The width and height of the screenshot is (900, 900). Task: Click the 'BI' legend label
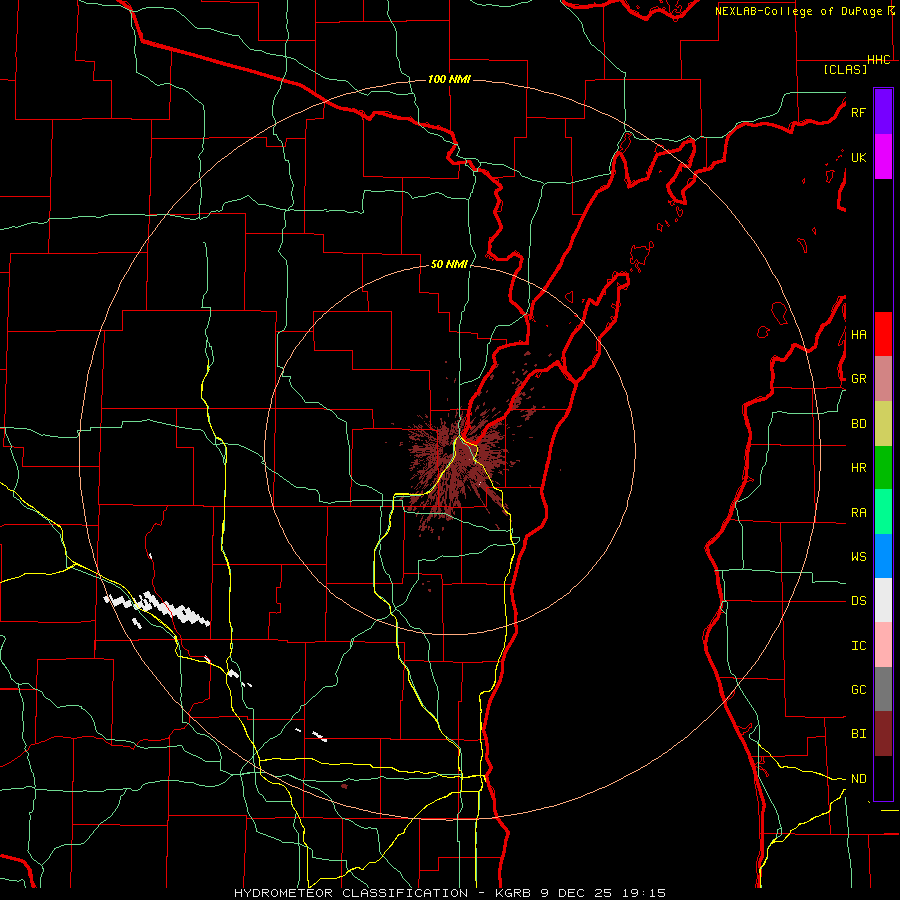point(858,734)
